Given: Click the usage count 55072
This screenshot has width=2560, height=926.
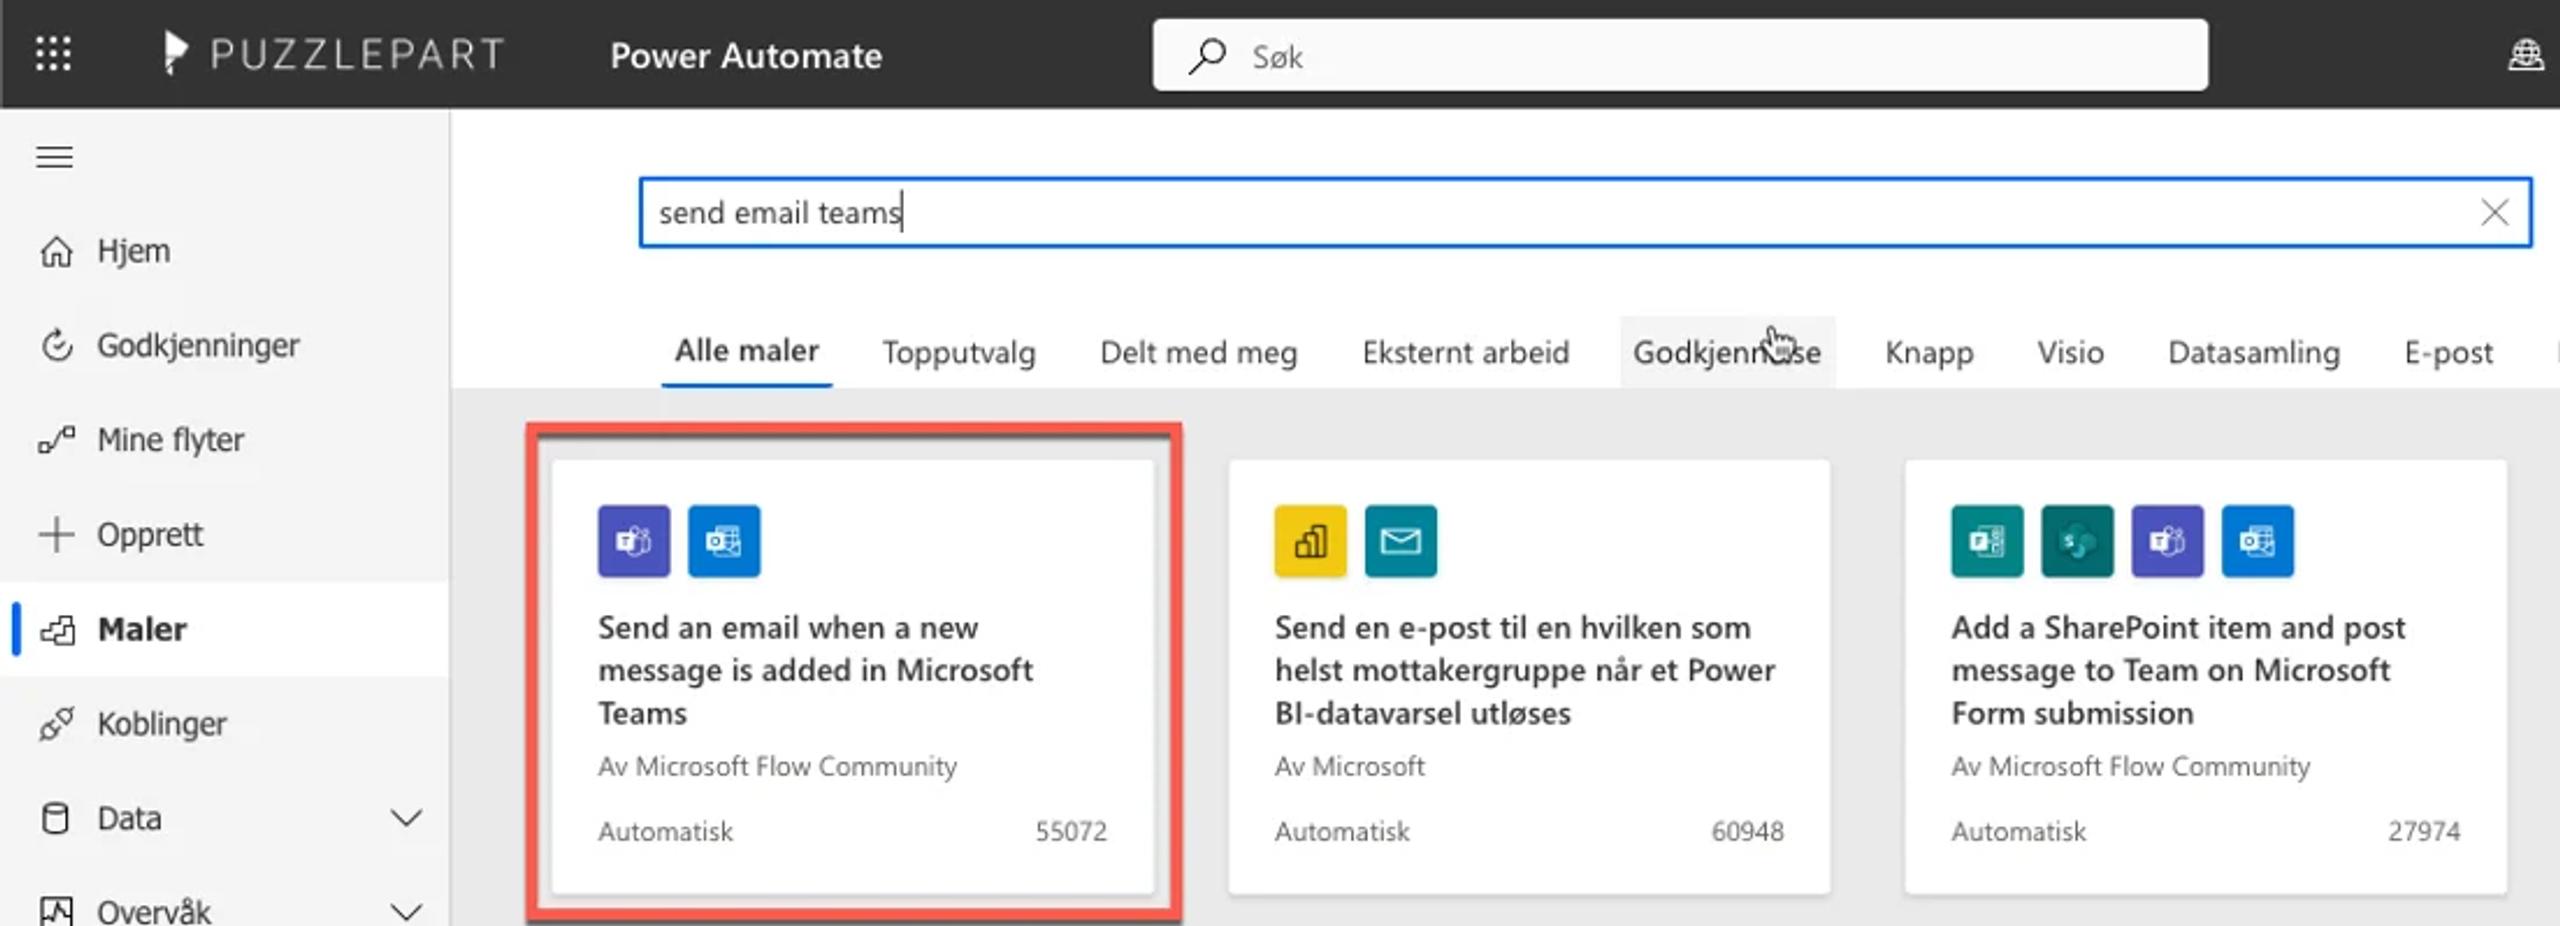Looking at the screenshot, I should tap(1071, 832).
